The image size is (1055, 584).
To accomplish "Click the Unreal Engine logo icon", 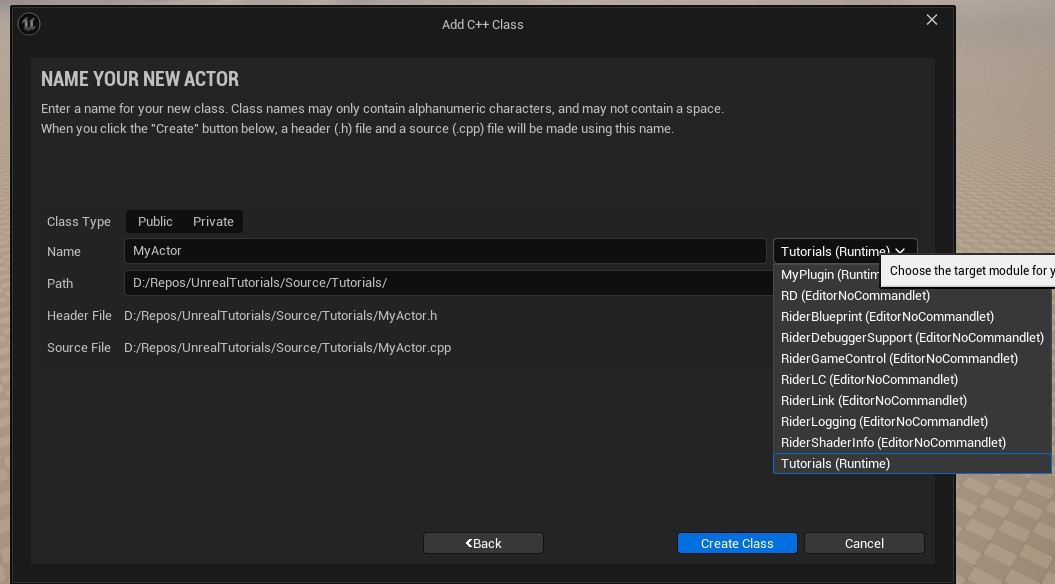I will (29, 24).
